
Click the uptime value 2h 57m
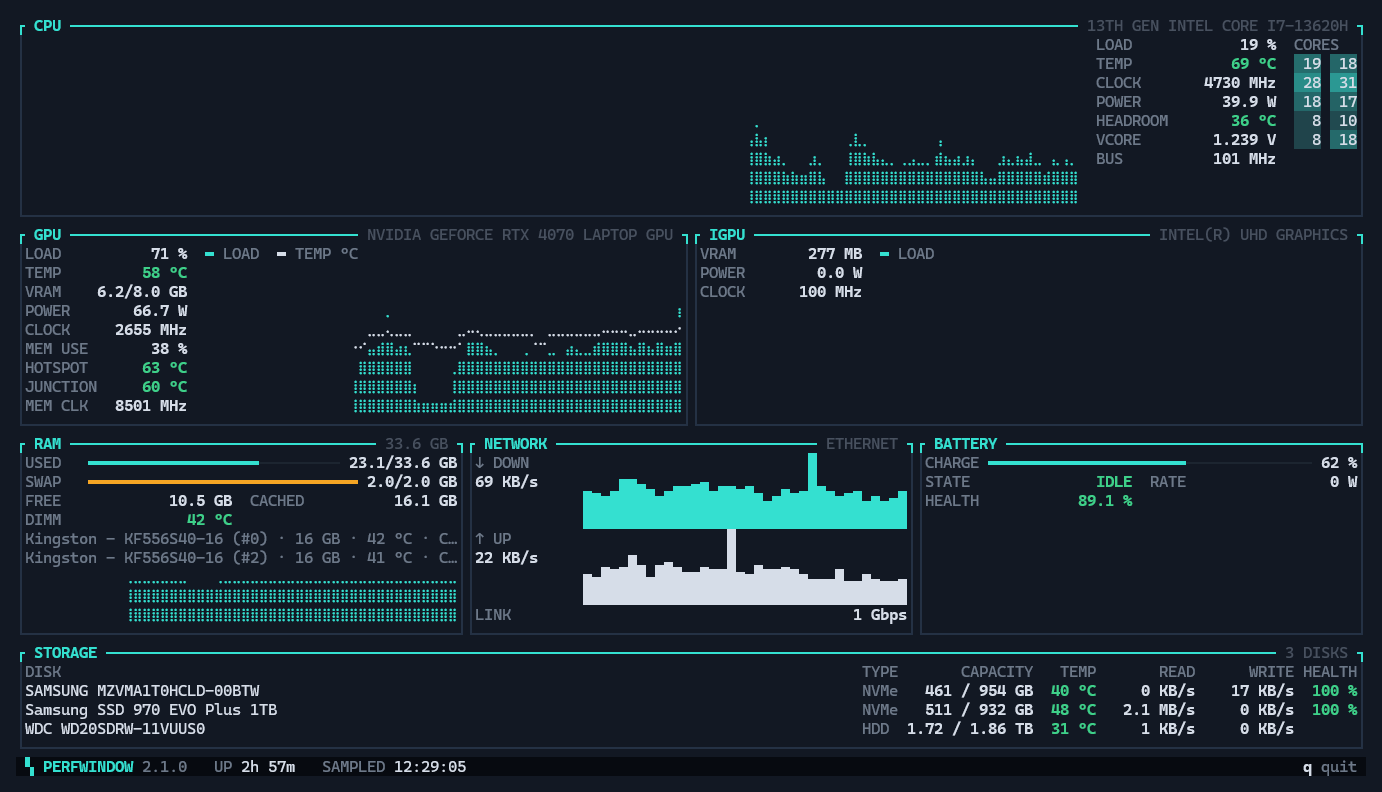[x=268, y=767]
